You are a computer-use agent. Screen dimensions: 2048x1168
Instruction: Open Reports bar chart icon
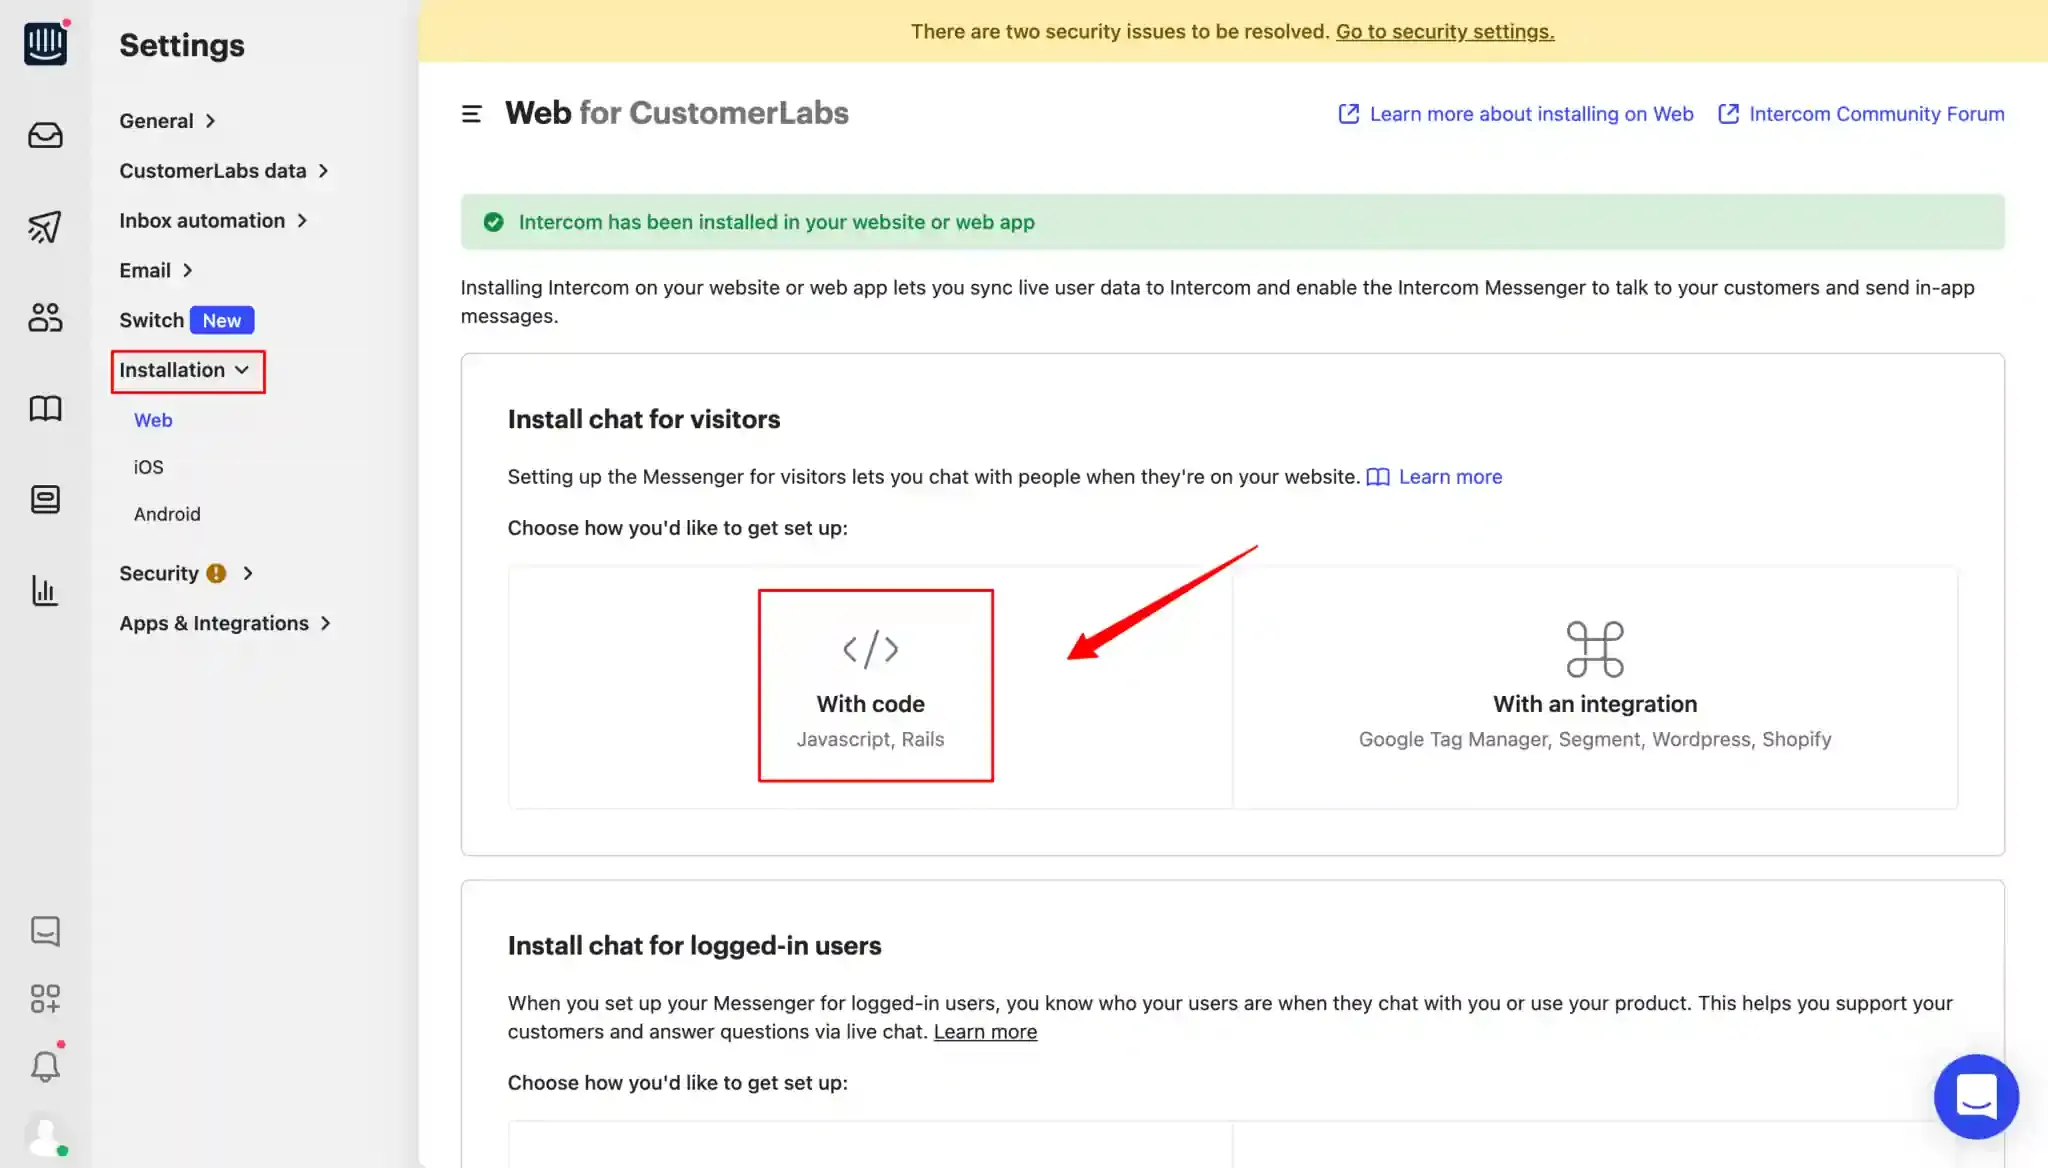(x=45, y=590)
